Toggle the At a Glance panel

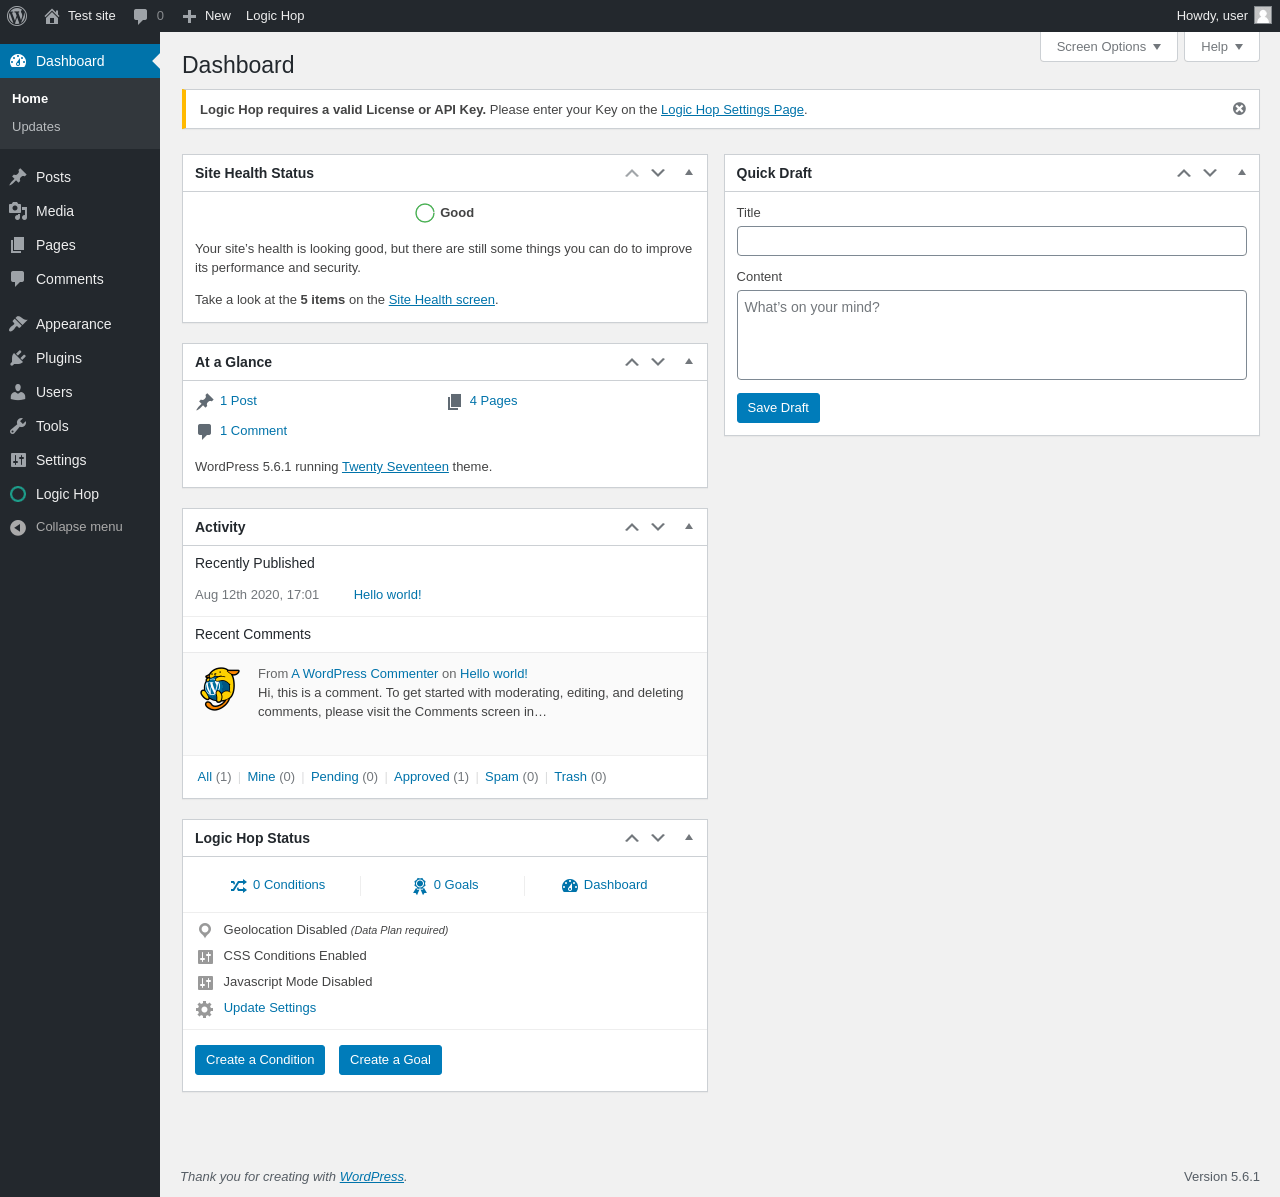coord(689,362)
